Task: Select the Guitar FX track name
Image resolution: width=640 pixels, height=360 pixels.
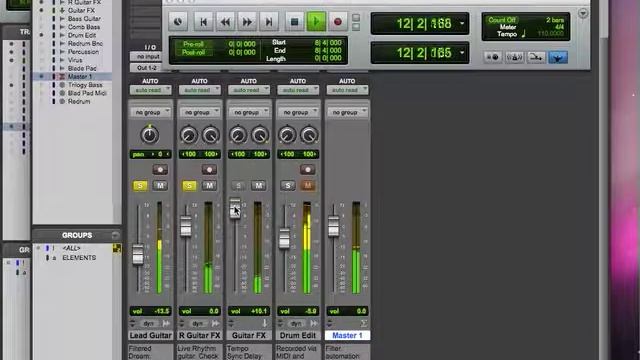Action: pos(249,336)
